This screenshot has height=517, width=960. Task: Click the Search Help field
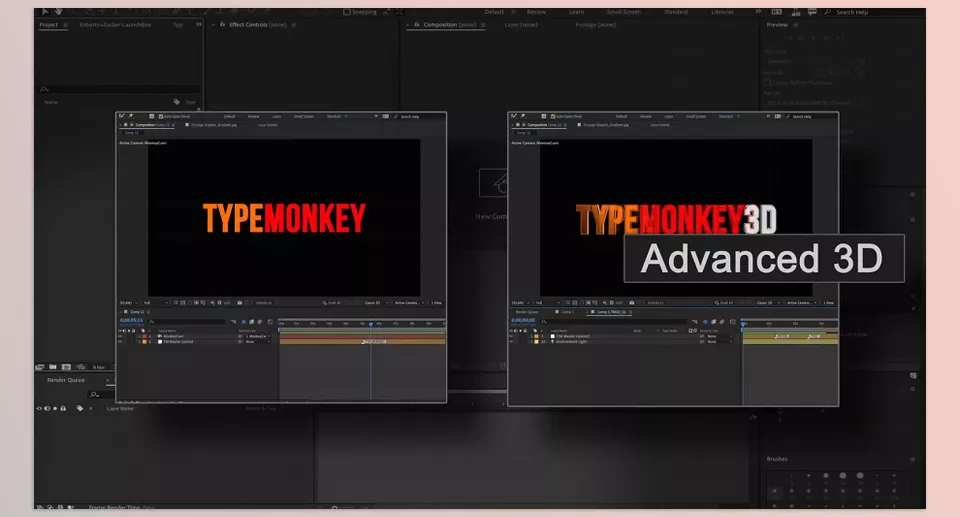click(x=852, y=12)
